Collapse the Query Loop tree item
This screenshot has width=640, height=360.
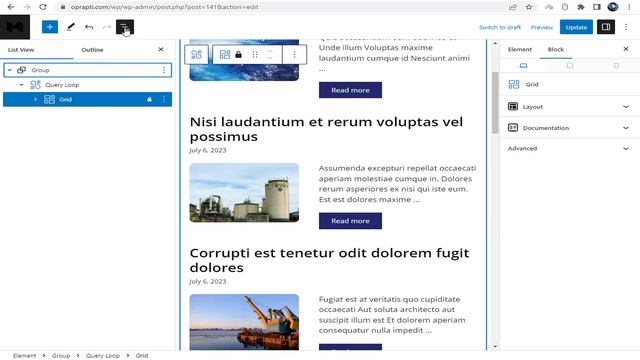pyautogui.click(x=22, y=85)
